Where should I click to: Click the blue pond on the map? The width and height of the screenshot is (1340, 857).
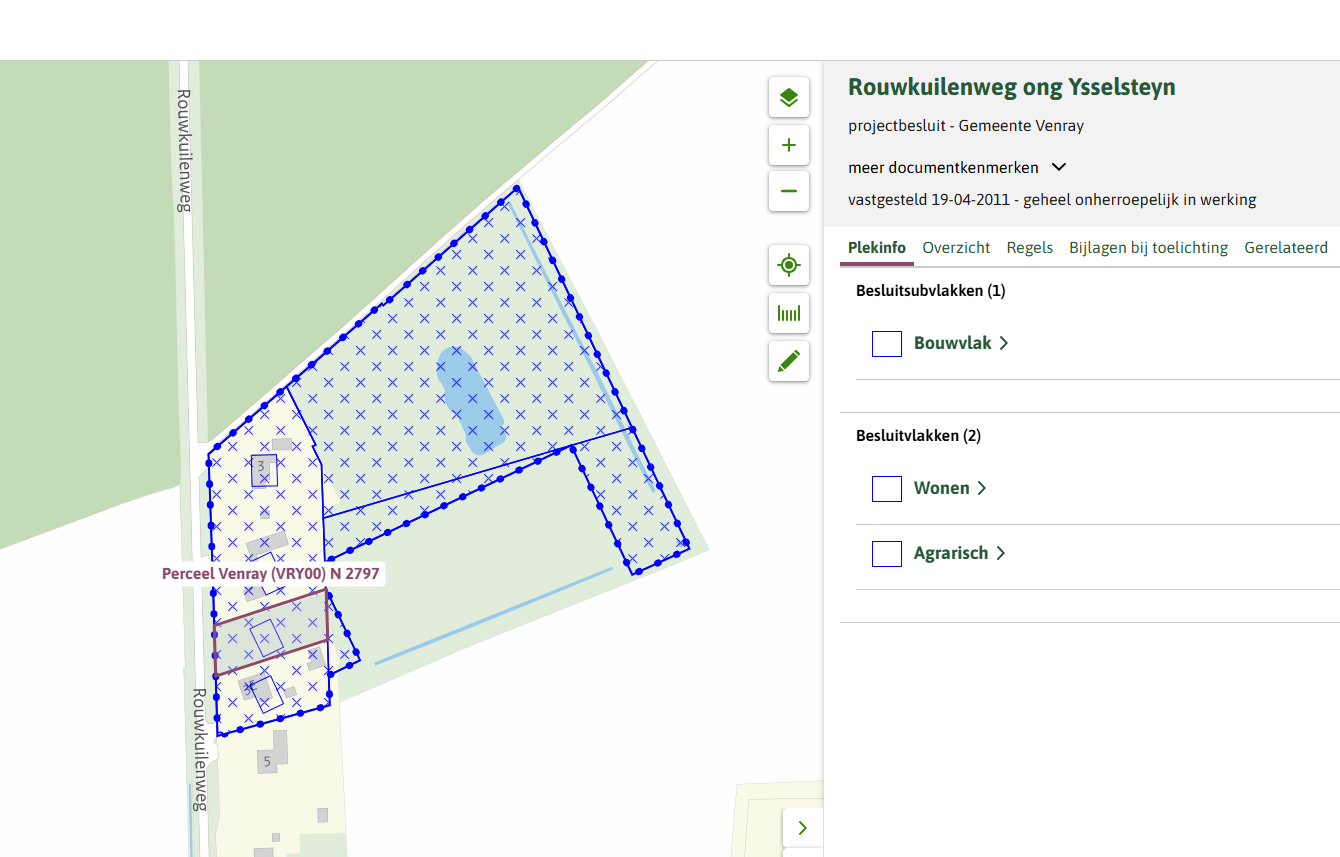click(470, 400)
